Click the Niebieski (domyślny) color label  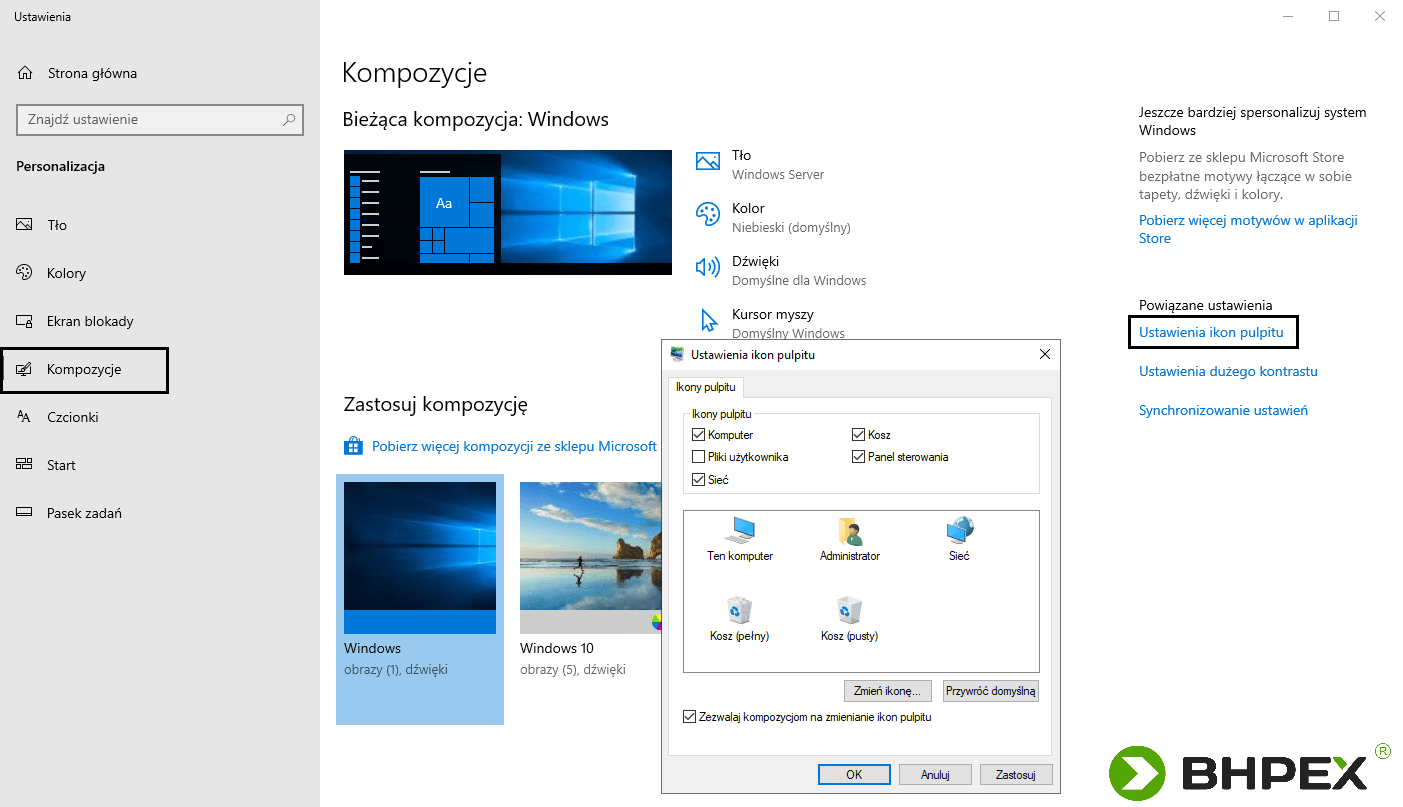[791, 227]
